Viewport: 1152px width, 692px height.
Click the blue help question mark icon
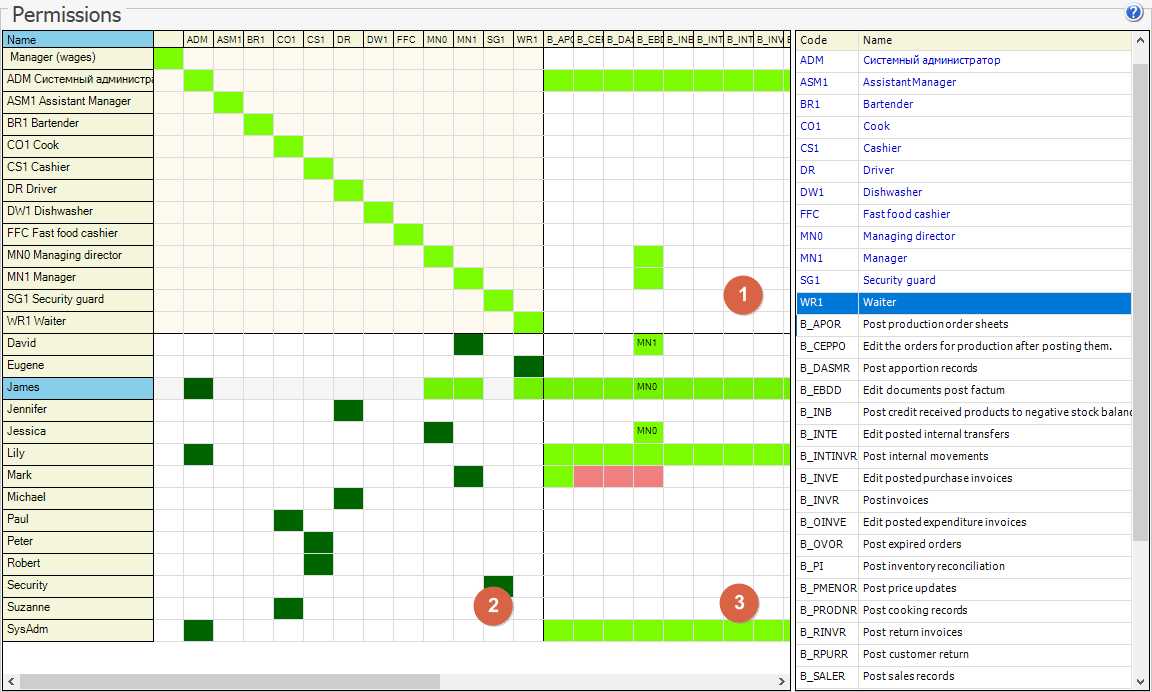[x=1133, y=13]
